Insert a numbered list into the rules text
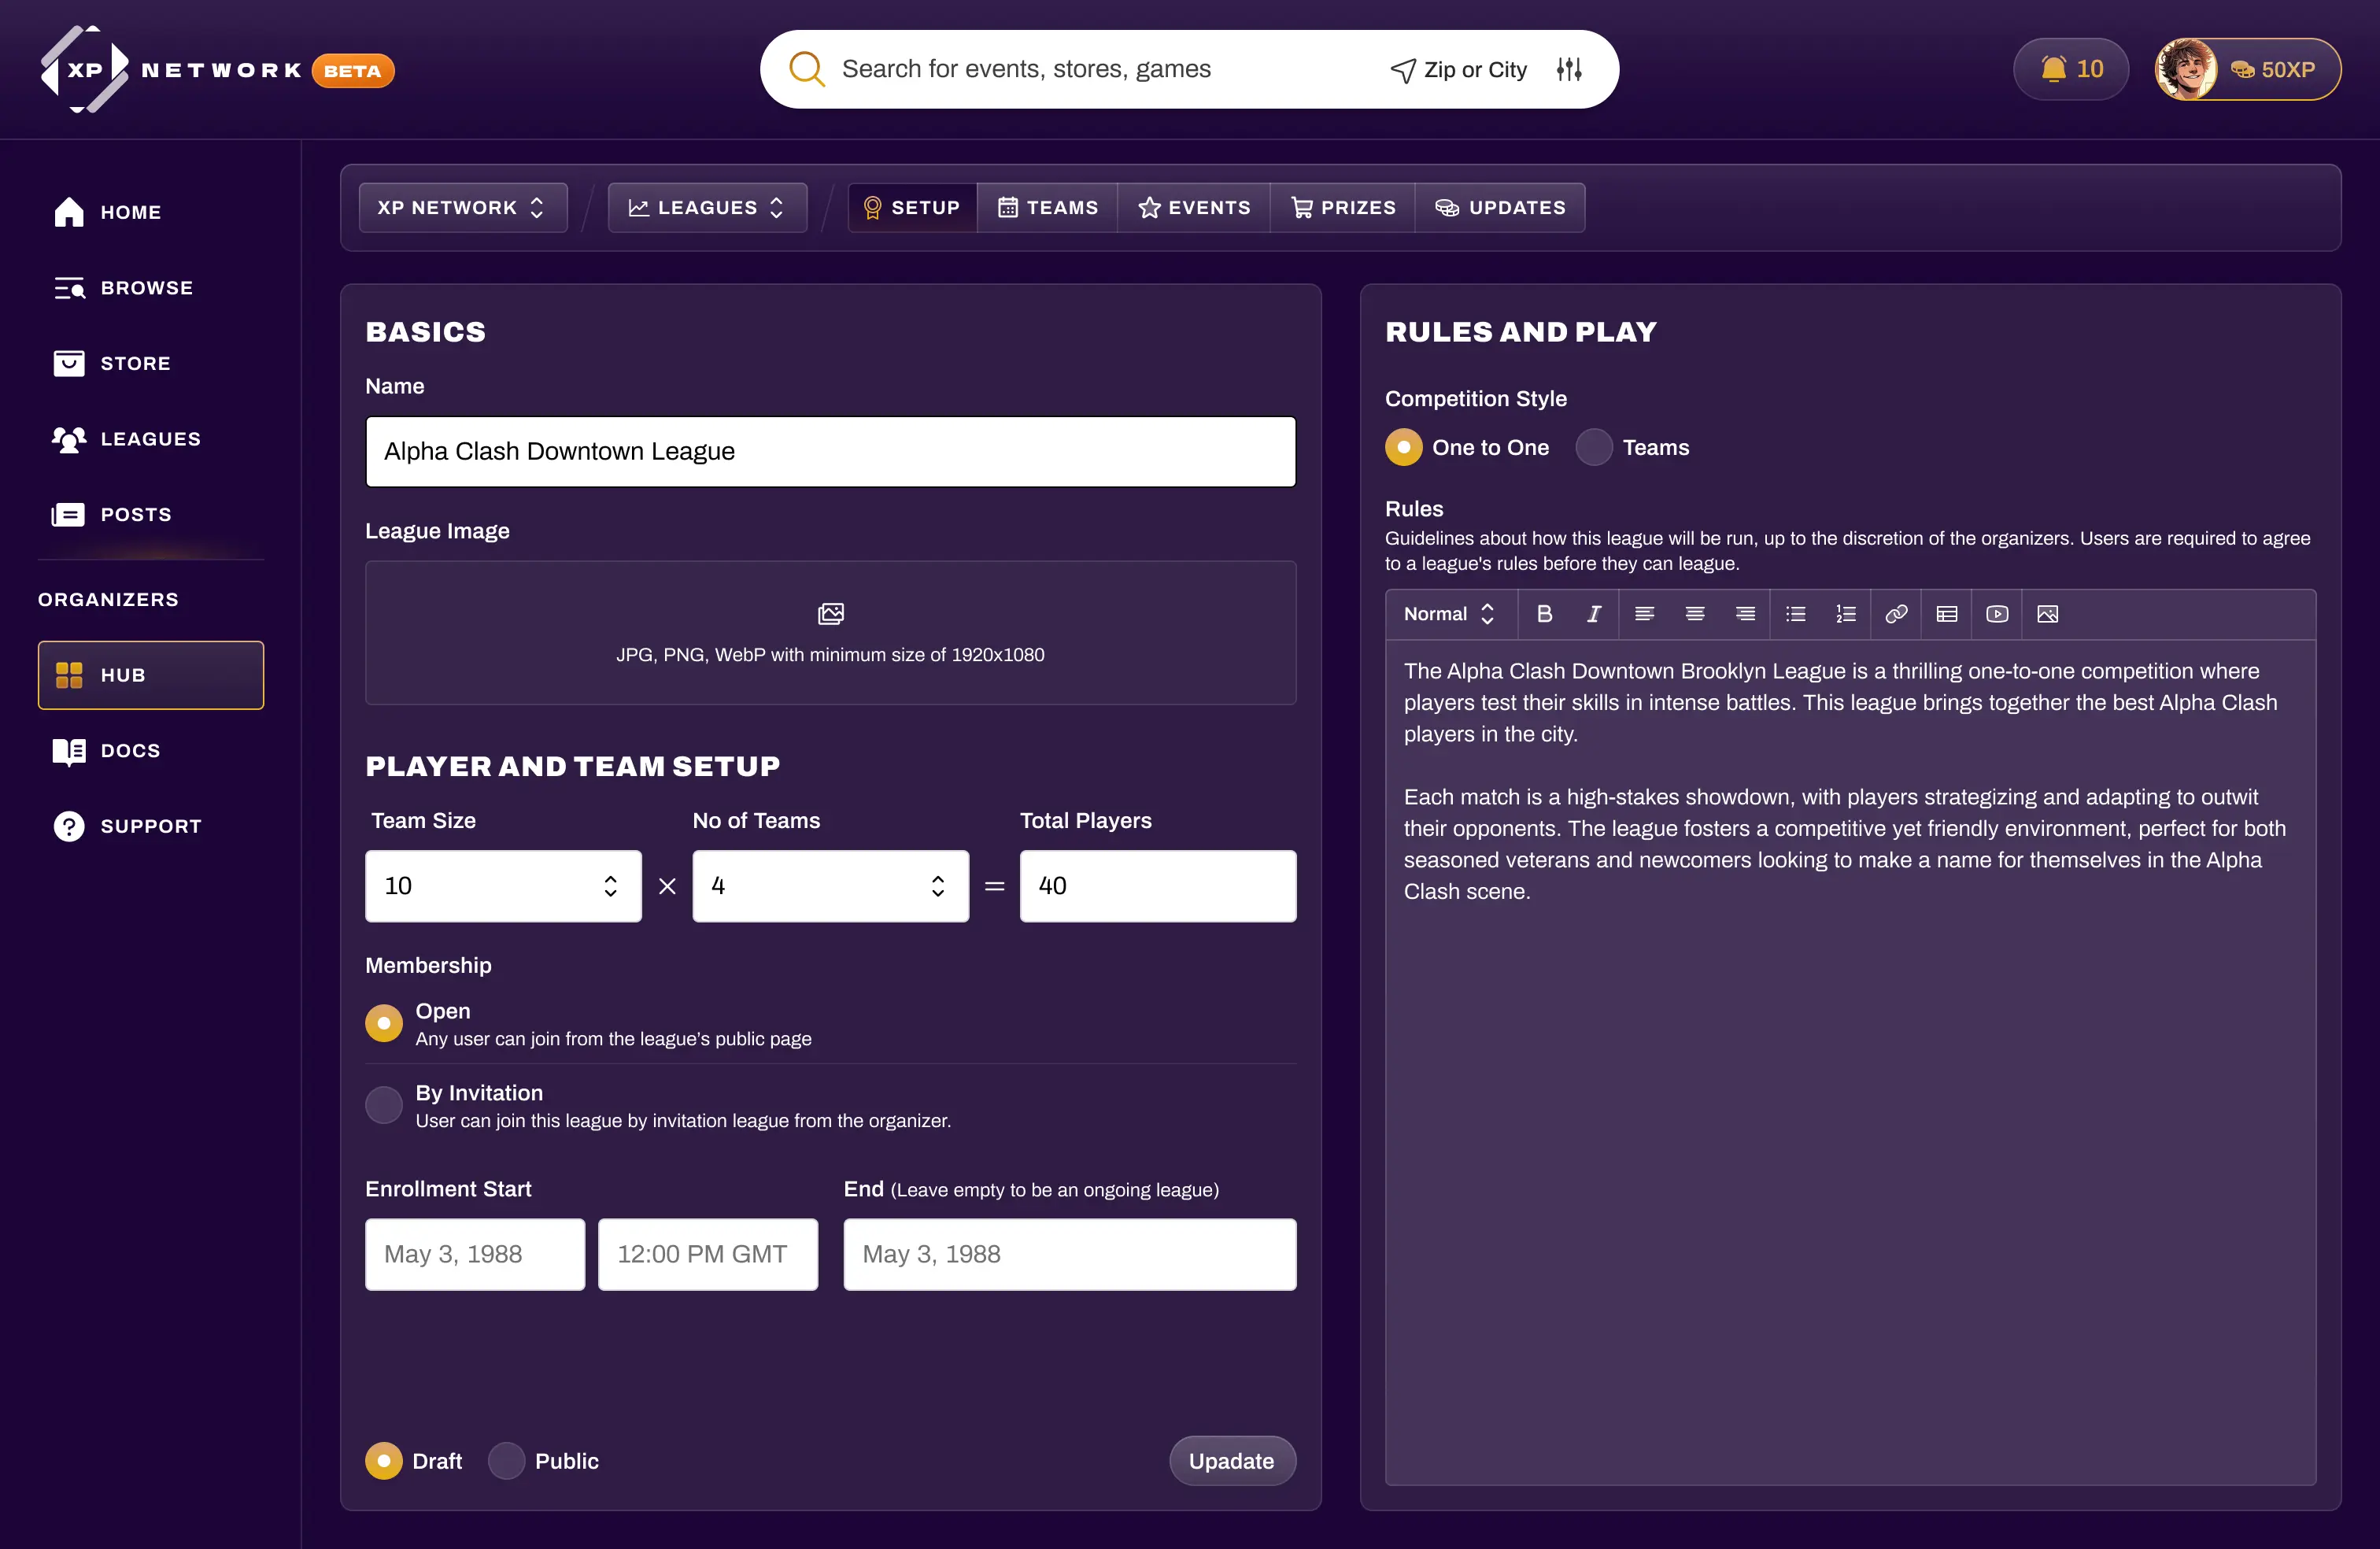 pos(1846,614)
